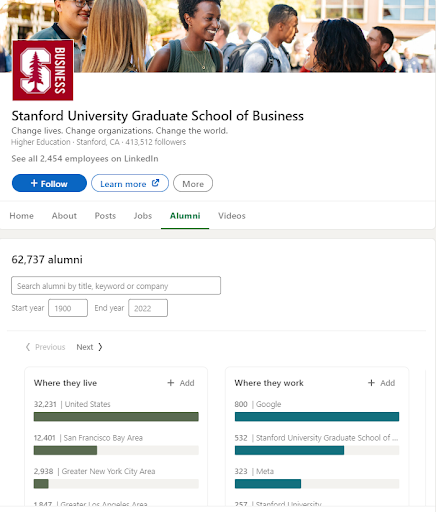Image resolution: width=436 pixels, height=512 pixels.
Task: Go to Previous insights page
Action: [x=45, y=347]
